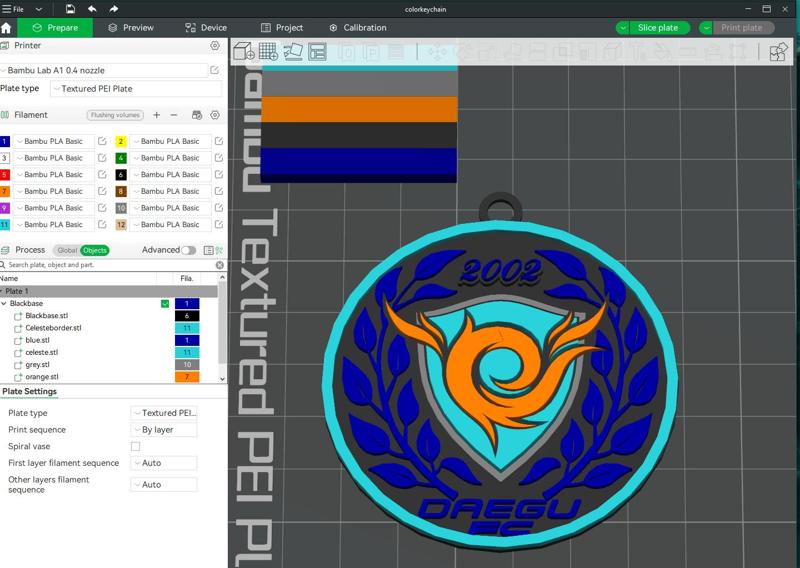Open First layer filament sequence dropdown
This screenshot has width=800, height=568.
[x=164, y=463]
